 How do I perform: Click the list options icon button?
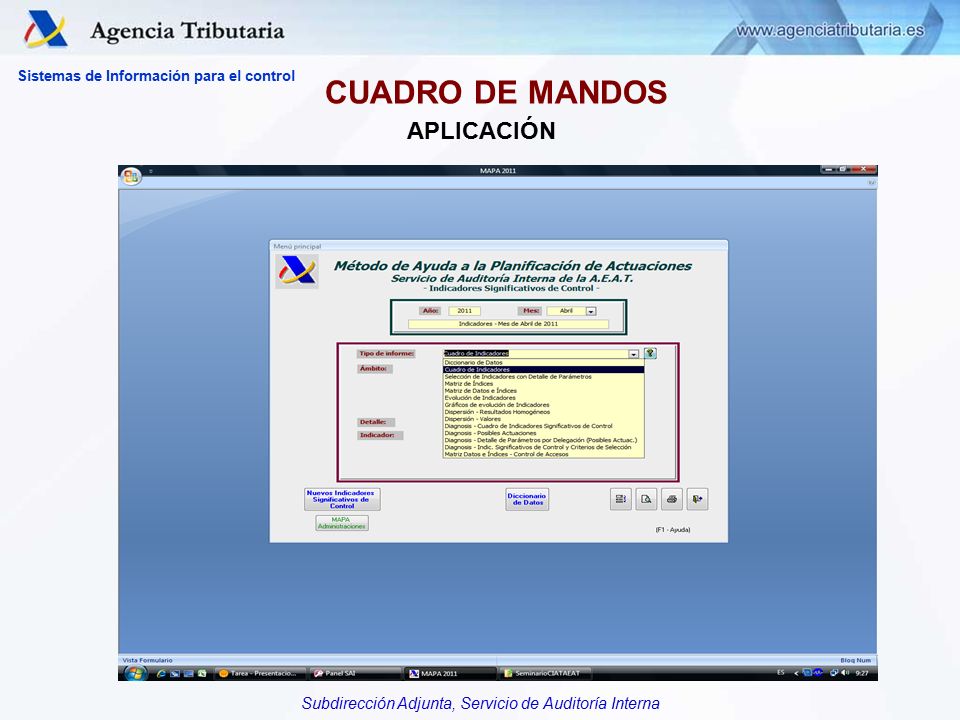pos(620,499)
